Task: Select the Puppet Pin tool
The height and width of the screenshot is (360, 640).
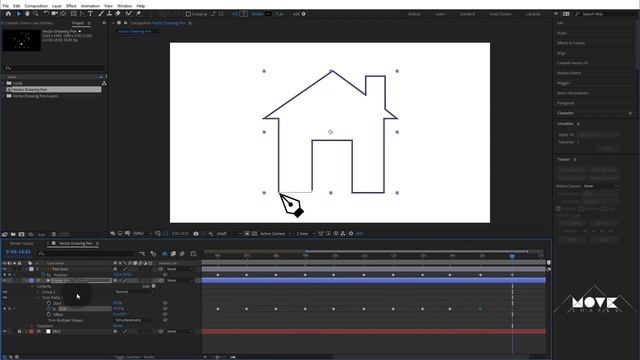Action: coord(139,14)
